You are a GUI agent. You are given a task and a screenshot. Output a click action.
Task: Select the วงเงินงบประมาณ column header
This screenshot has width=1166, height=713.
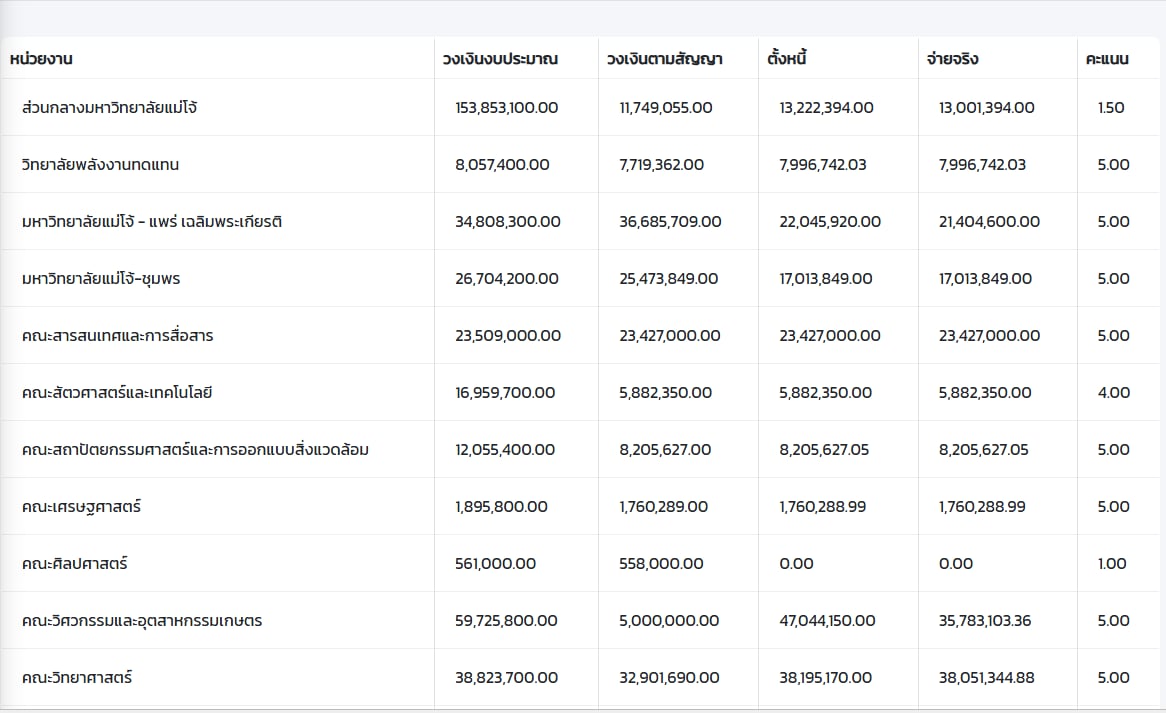[x=500, y=59]
